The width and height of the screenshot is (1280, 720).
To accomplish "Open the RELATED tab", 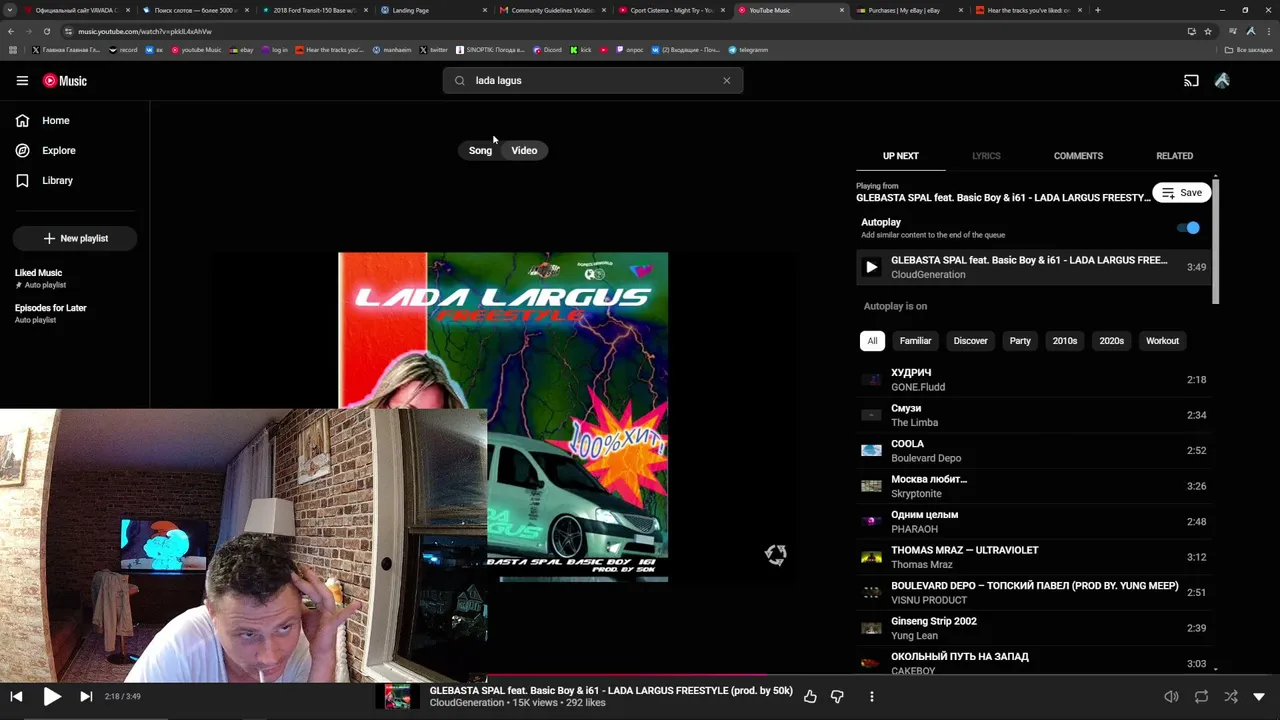I will click(x=1174, y=156).
